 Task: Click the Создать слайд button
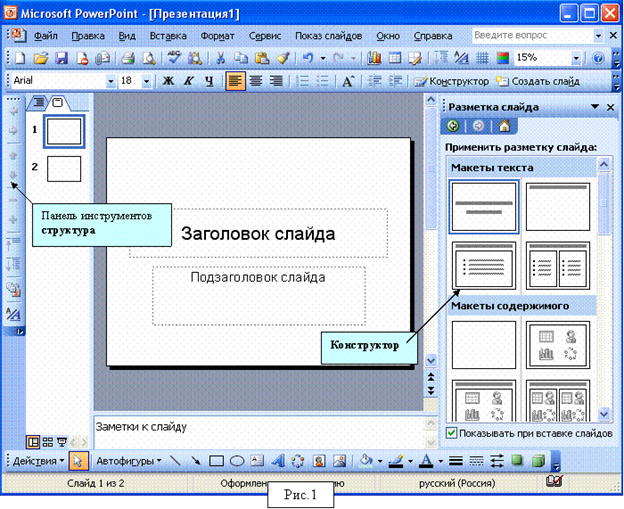pos(538,81)
